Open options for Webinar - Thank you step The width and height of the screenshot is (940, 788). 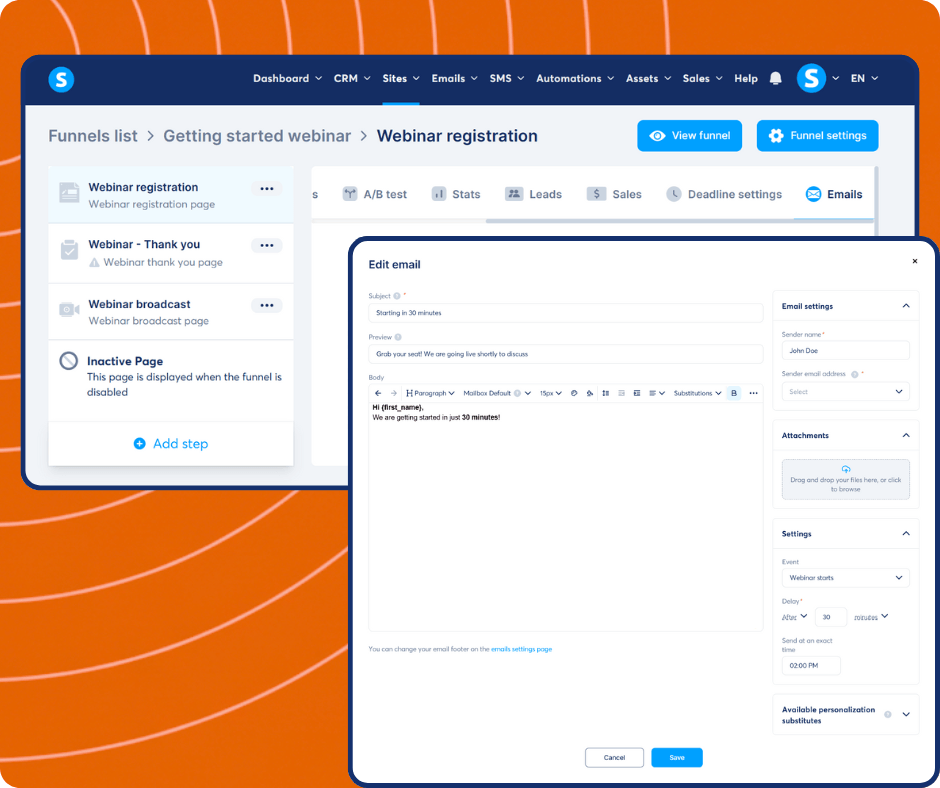[x=267, y=245]
